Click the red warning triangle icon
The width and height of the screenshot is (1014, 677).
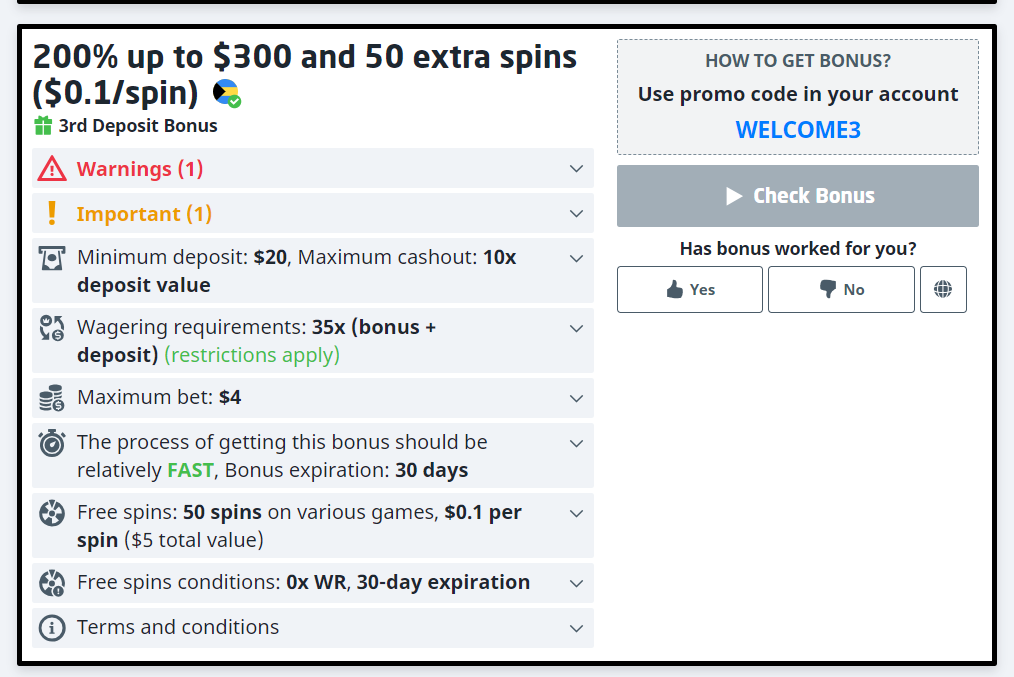52,169
